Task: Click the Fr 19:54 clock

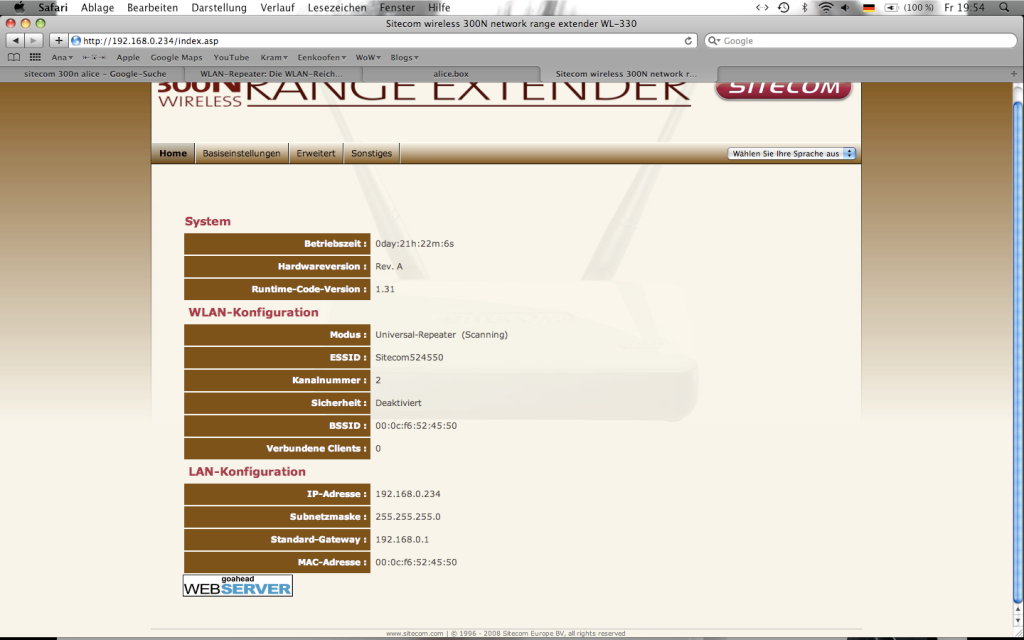Action: pos(965,8)
